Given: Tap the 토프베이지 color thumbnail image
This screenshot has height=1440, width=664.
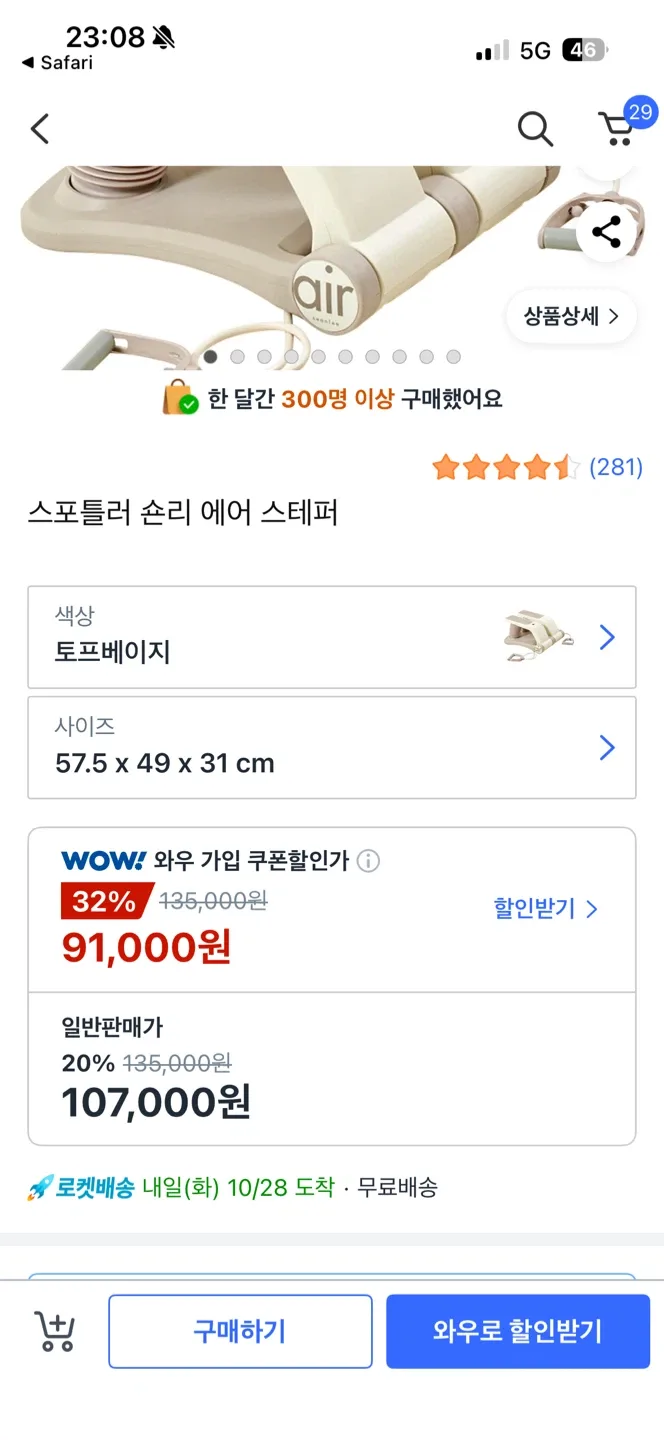Looking at the screenshot, I should (x=537, y=638).
